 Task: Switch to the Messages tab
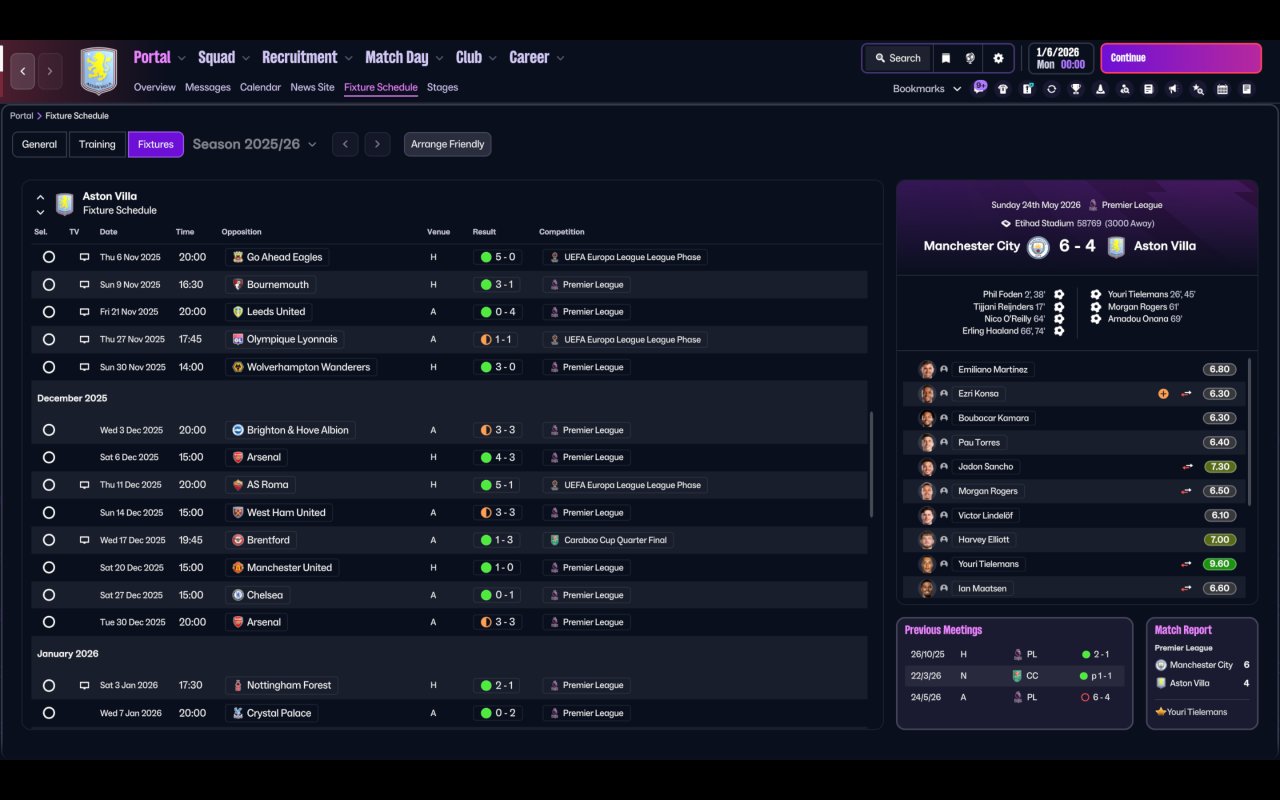208,87
